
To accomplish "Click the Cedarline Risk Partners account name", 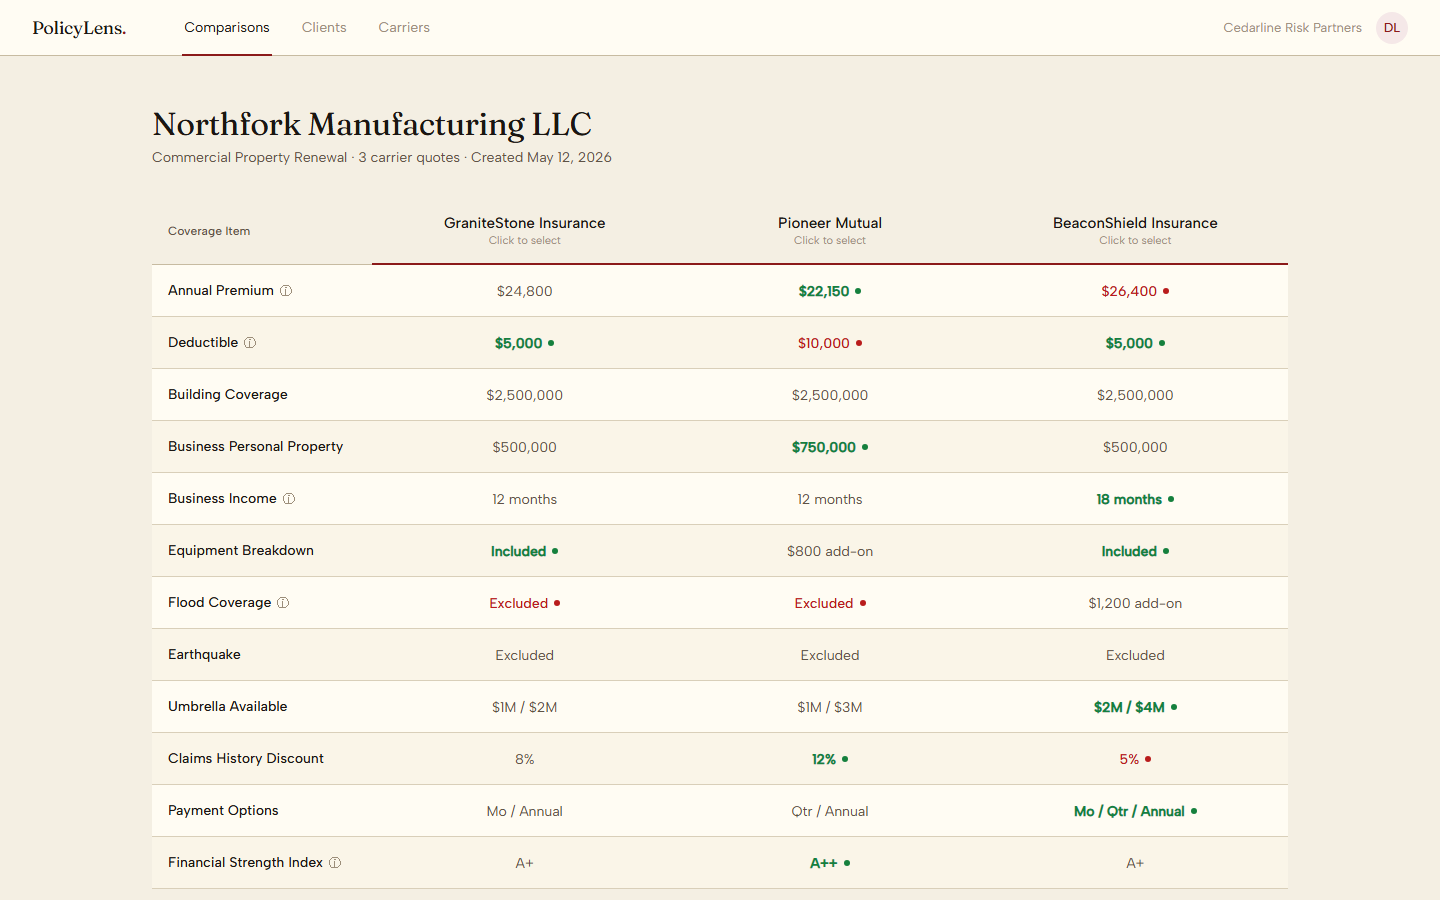I will click(1292, 28).
